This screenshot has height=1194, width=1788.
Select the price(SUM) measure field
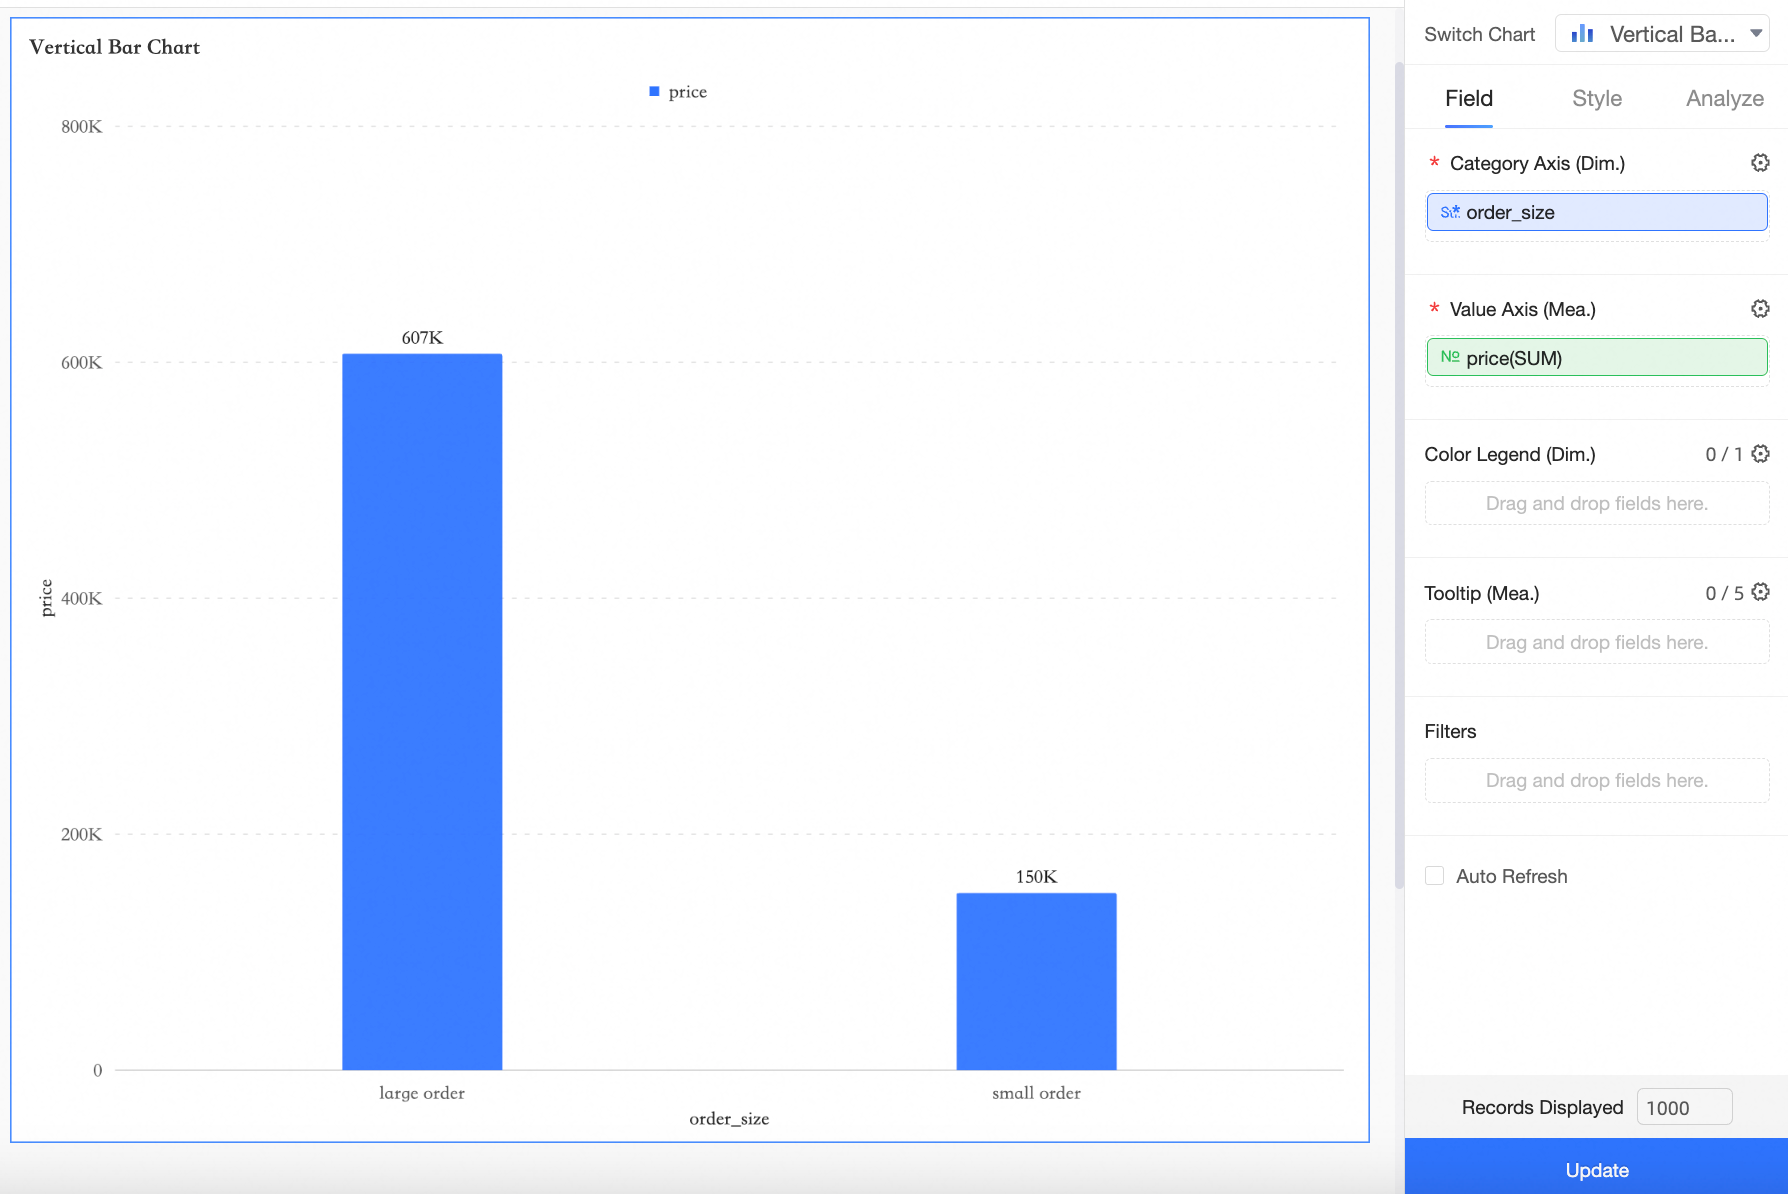(x=1596, y=358)
